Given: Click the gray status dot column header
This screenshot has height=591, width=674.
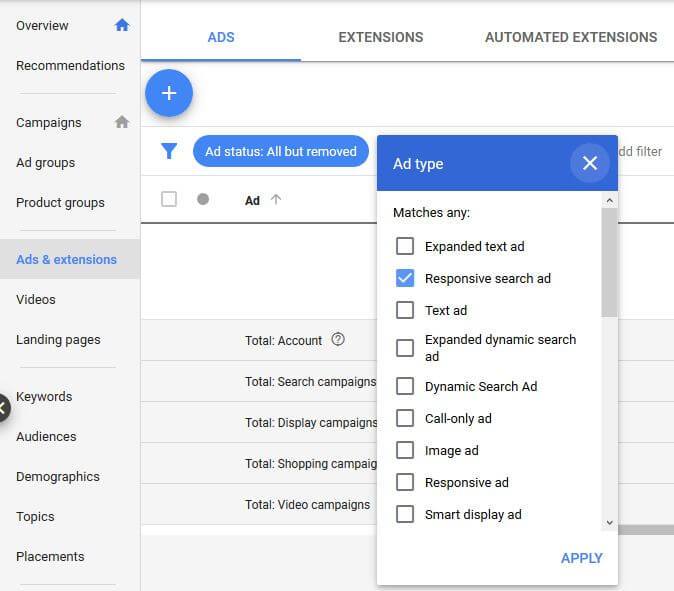Looking at the screenshot, I should click(203, 200).
